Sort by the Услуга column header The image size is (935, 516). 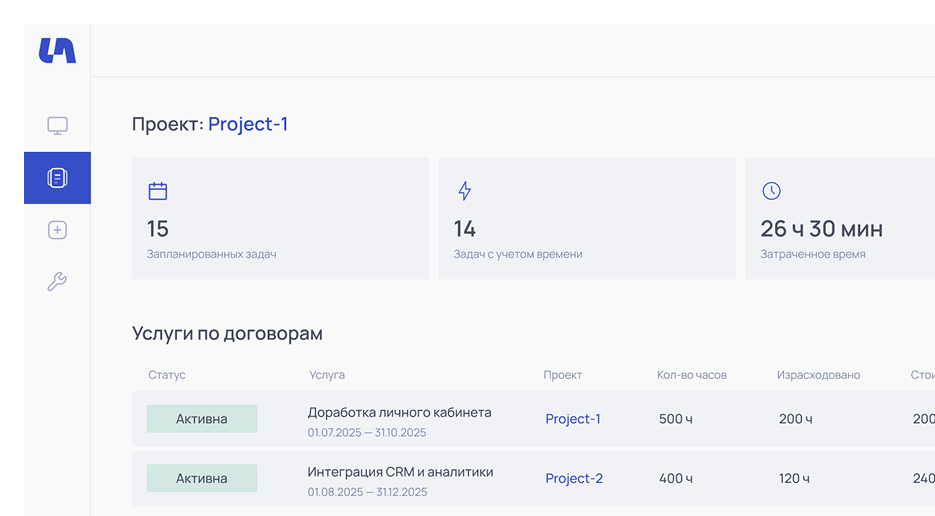327,375
